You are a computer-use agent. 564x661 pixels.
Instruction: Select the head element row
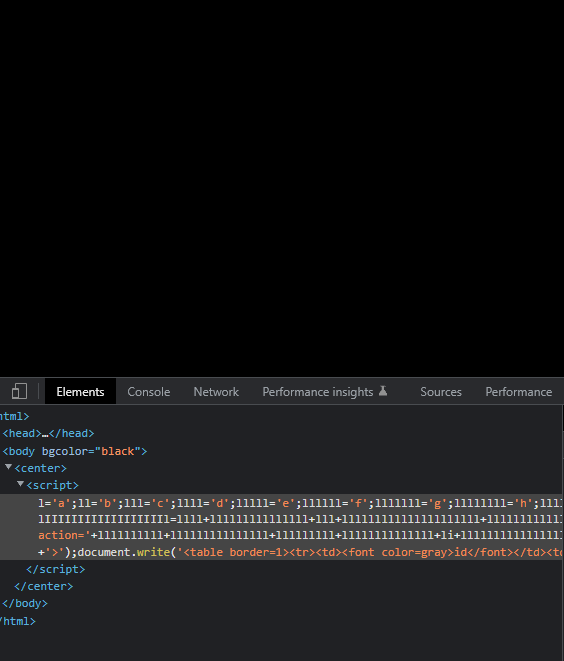[48, 433]
